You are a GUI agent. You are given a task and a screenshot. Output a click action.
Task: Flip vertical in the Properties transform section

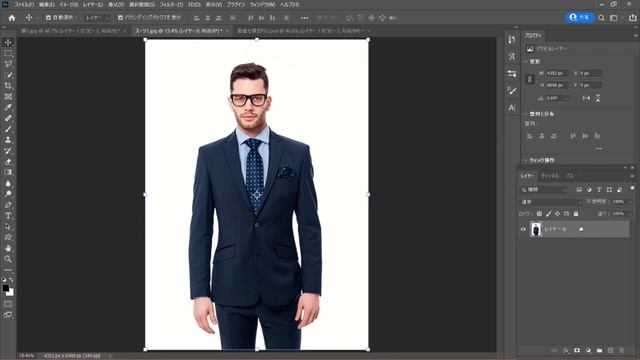[598, 98]
